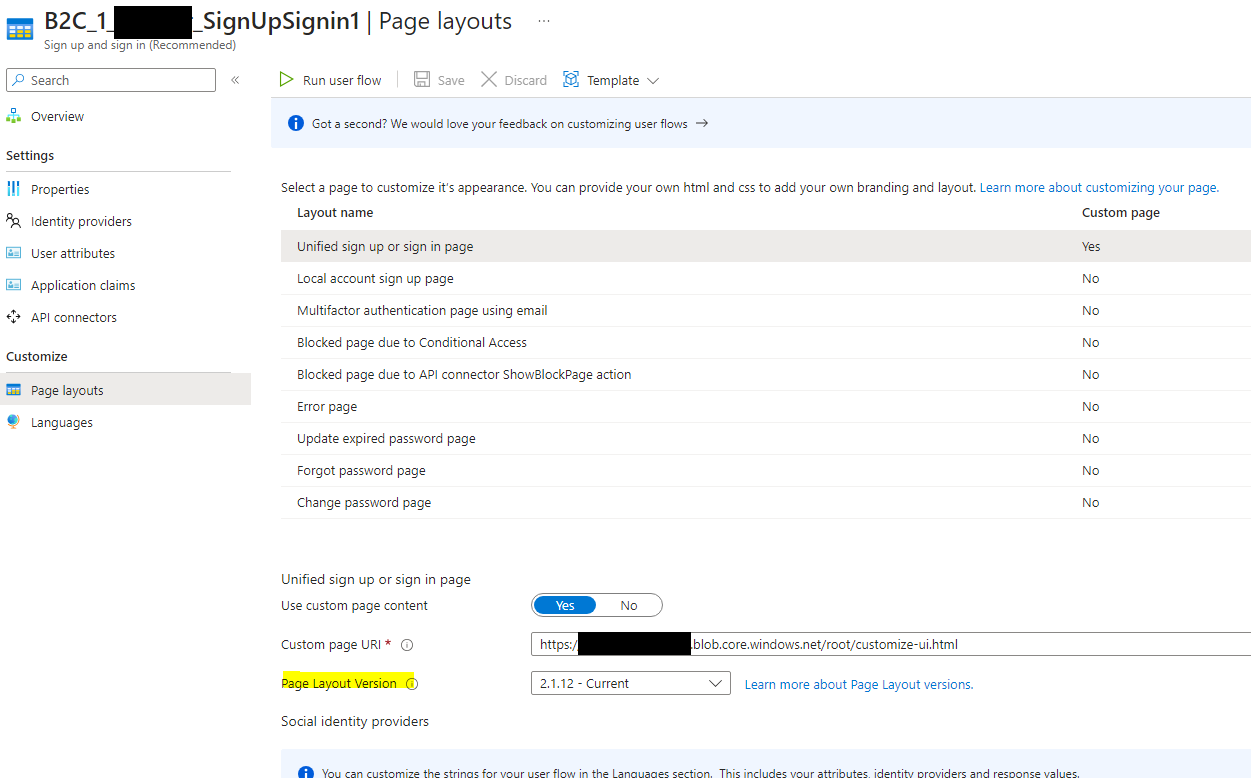1251x778 pixels.
Task: Click the Custom page column header
Action: click(x=1121, y=213)
